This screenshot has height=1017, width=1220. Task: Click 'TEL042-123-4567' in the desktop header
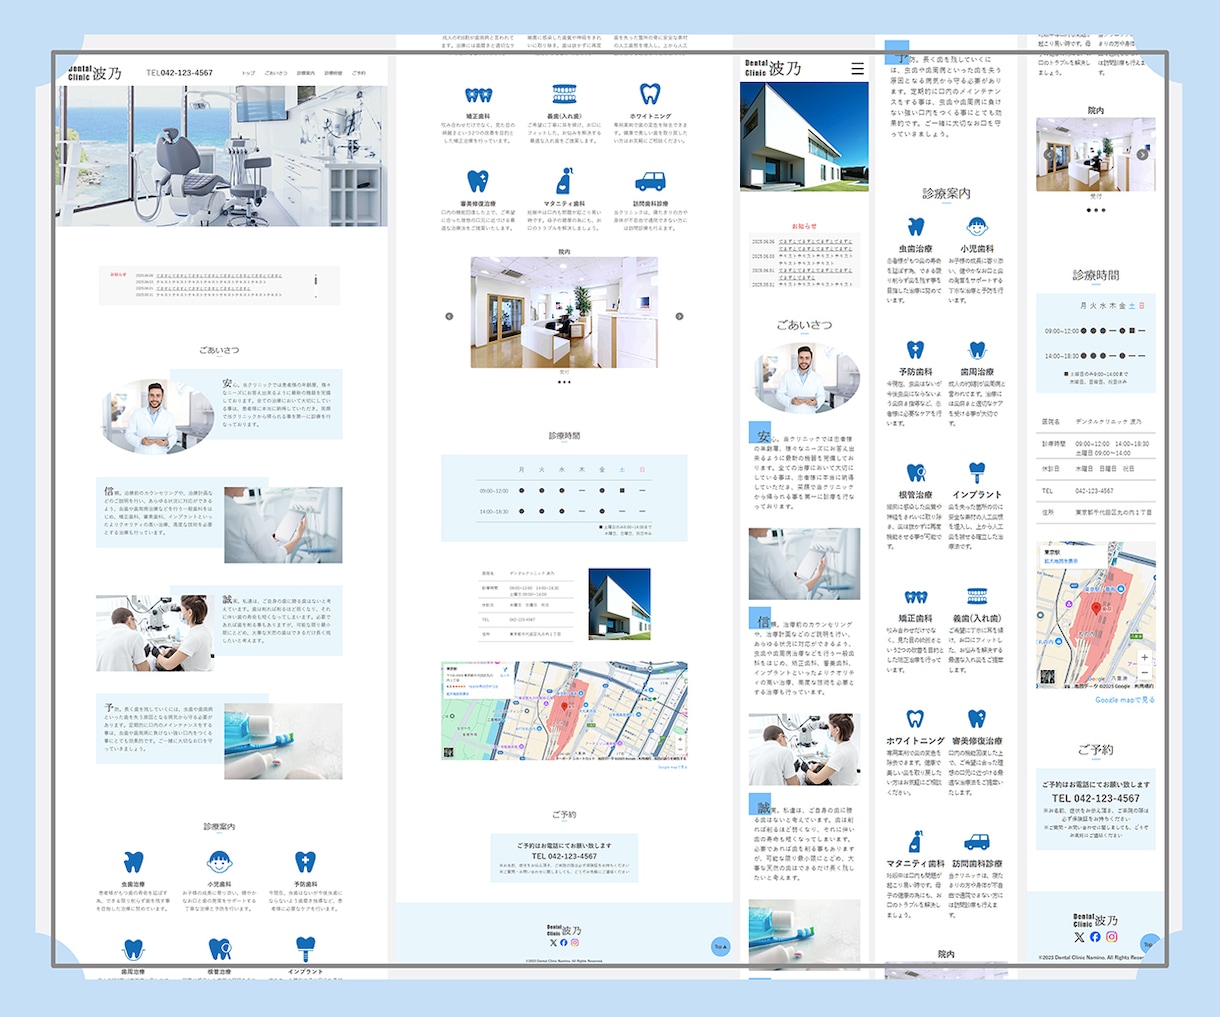tap(180, 73)
